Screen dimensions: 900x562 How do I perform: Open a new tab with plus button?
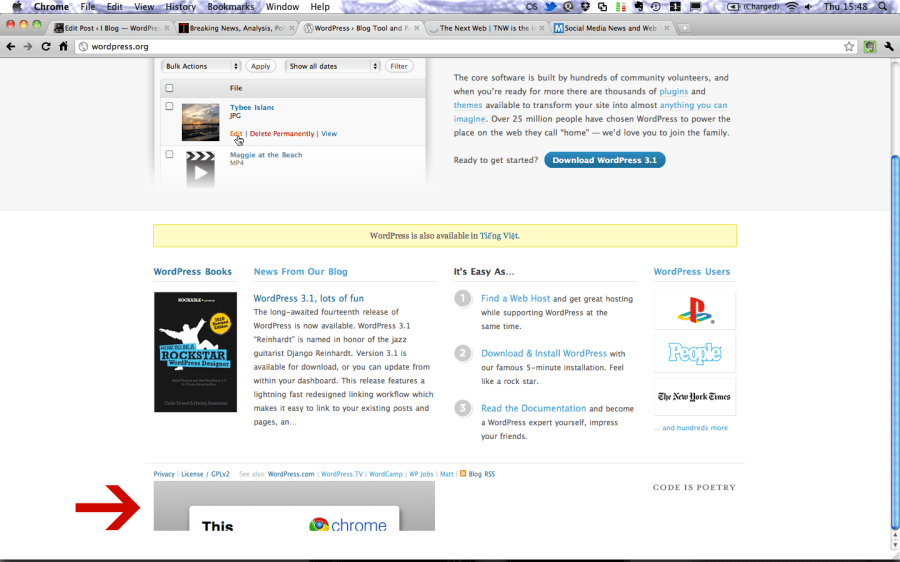pos(684,28)
